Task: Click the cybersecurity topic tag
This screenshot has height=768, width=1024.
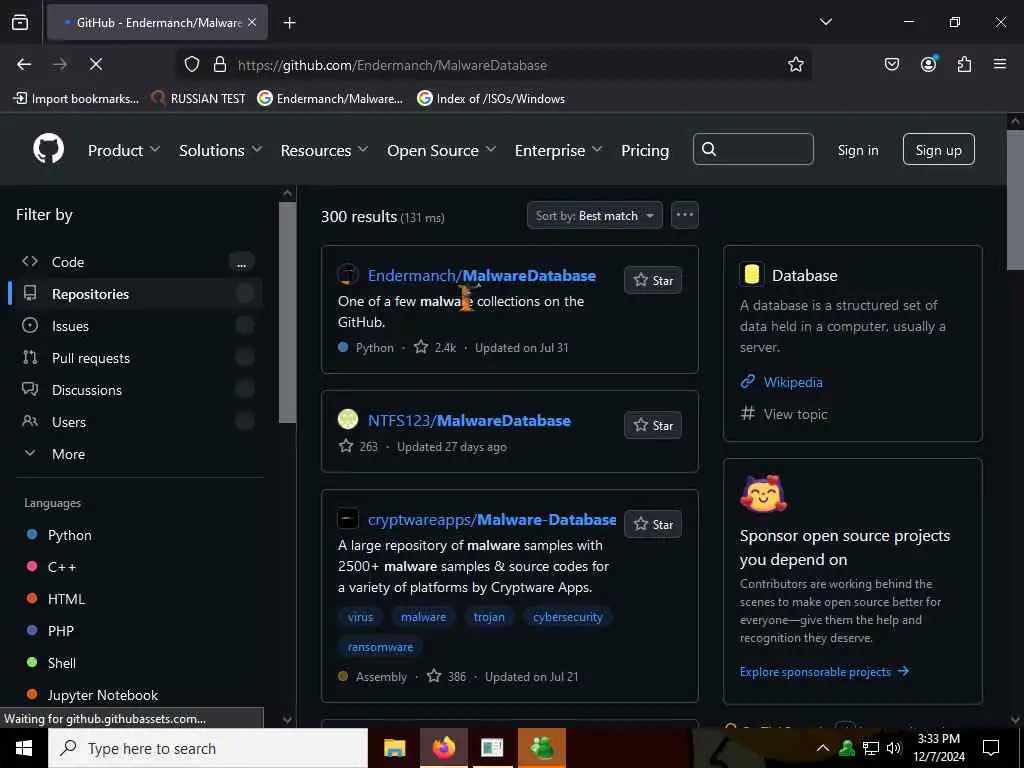Action: tap(568, 617)
